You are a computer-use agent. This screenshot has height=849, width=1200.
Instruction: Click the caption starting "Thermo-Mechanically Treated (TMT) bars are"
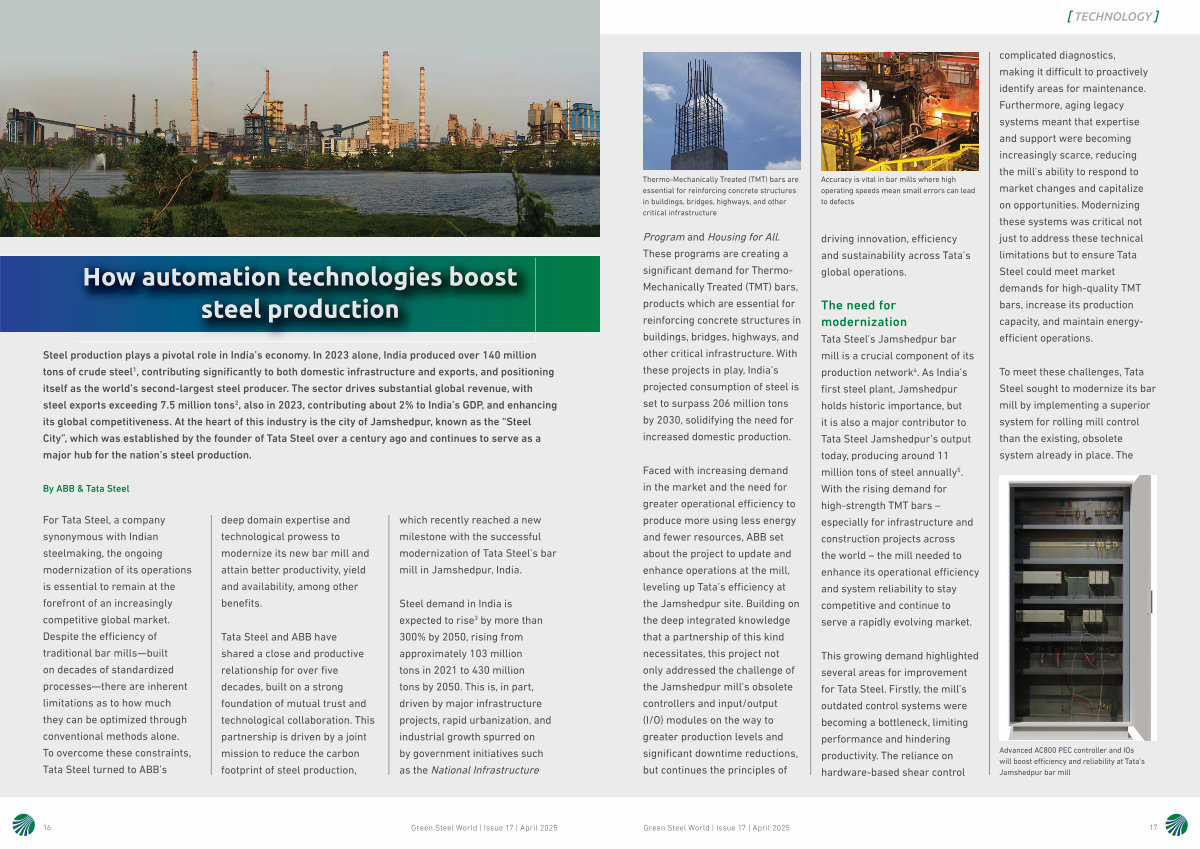click(721, 196)
